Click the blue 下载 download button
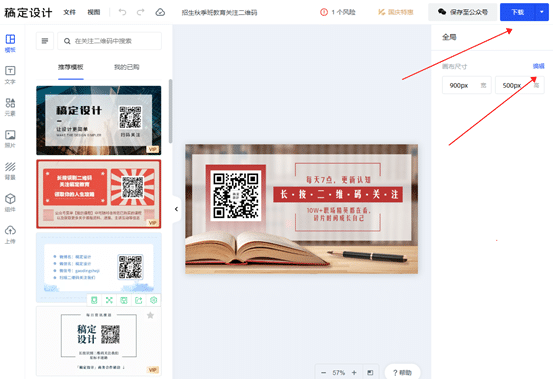553x379 pixels. click(518, 12)
